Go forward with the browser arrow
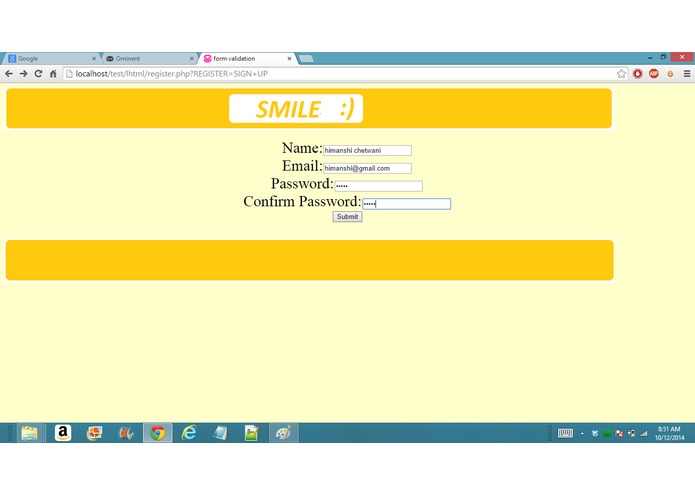Screen dimensions: 695x494 (23, 74)
